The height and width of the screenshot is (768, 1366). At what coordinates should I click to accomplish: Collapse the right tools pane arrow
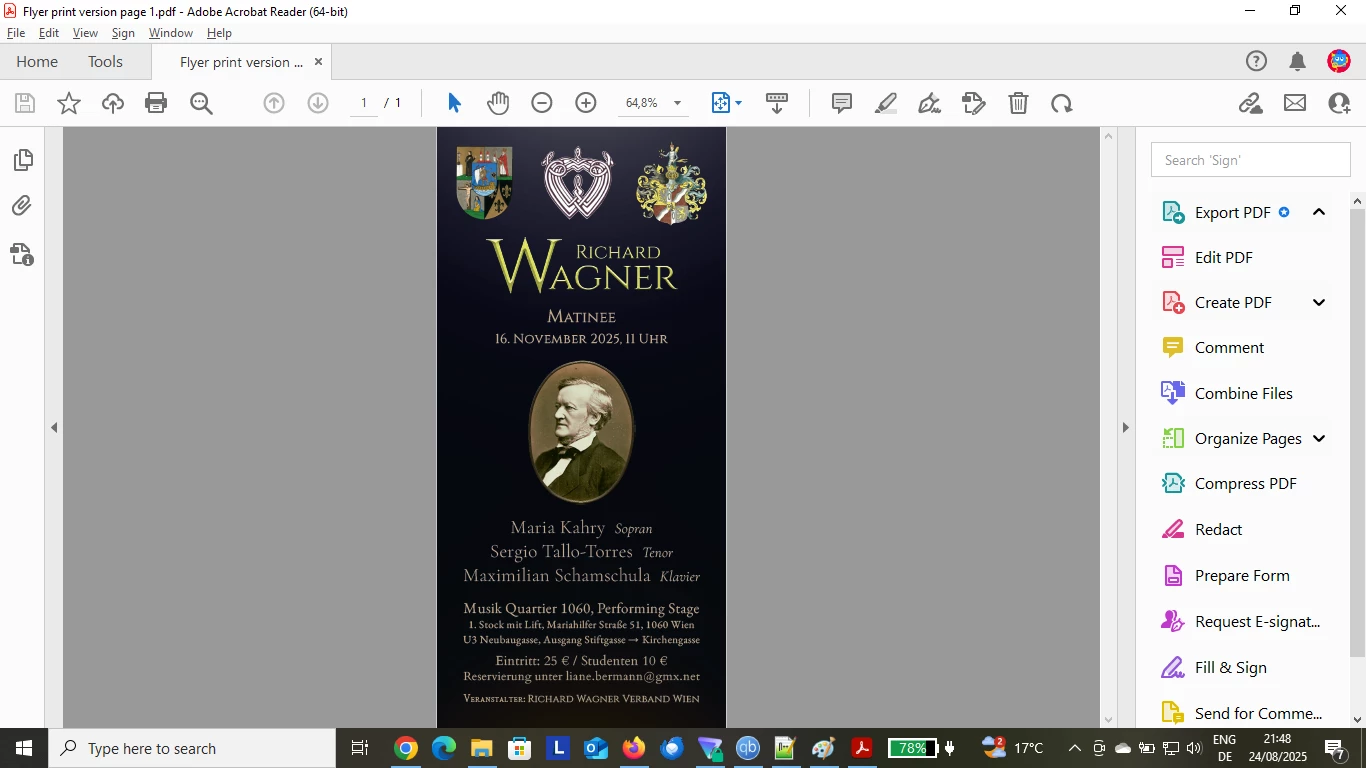[1126, 427]
